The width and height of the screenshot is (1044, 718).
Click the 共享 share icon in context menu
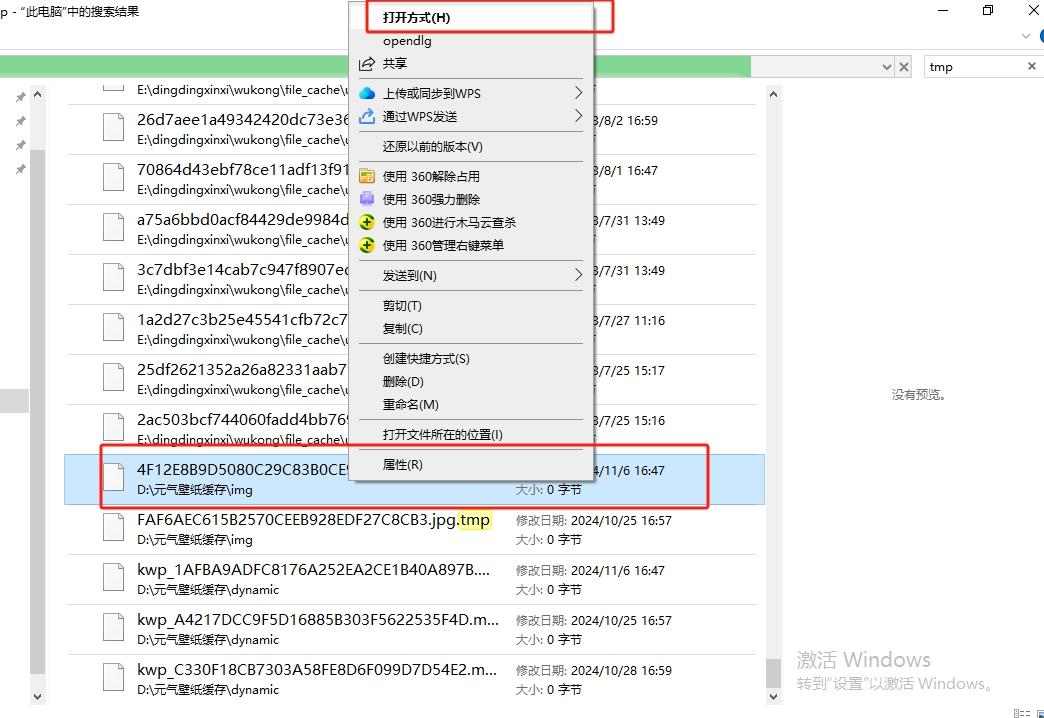click(x=366, y=62)
